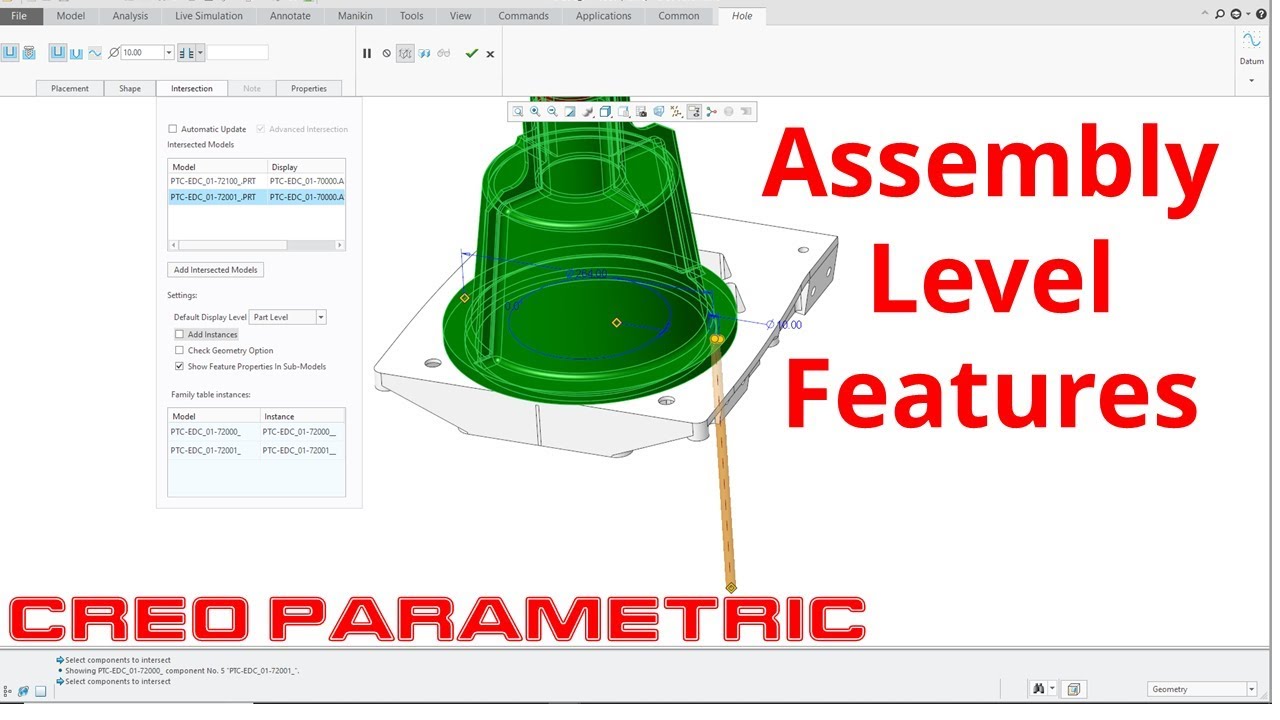Image resolution: width=1280 pixels, height=720 pixels.
Task: Open the Placement panel tab
Action: [70, 88]
